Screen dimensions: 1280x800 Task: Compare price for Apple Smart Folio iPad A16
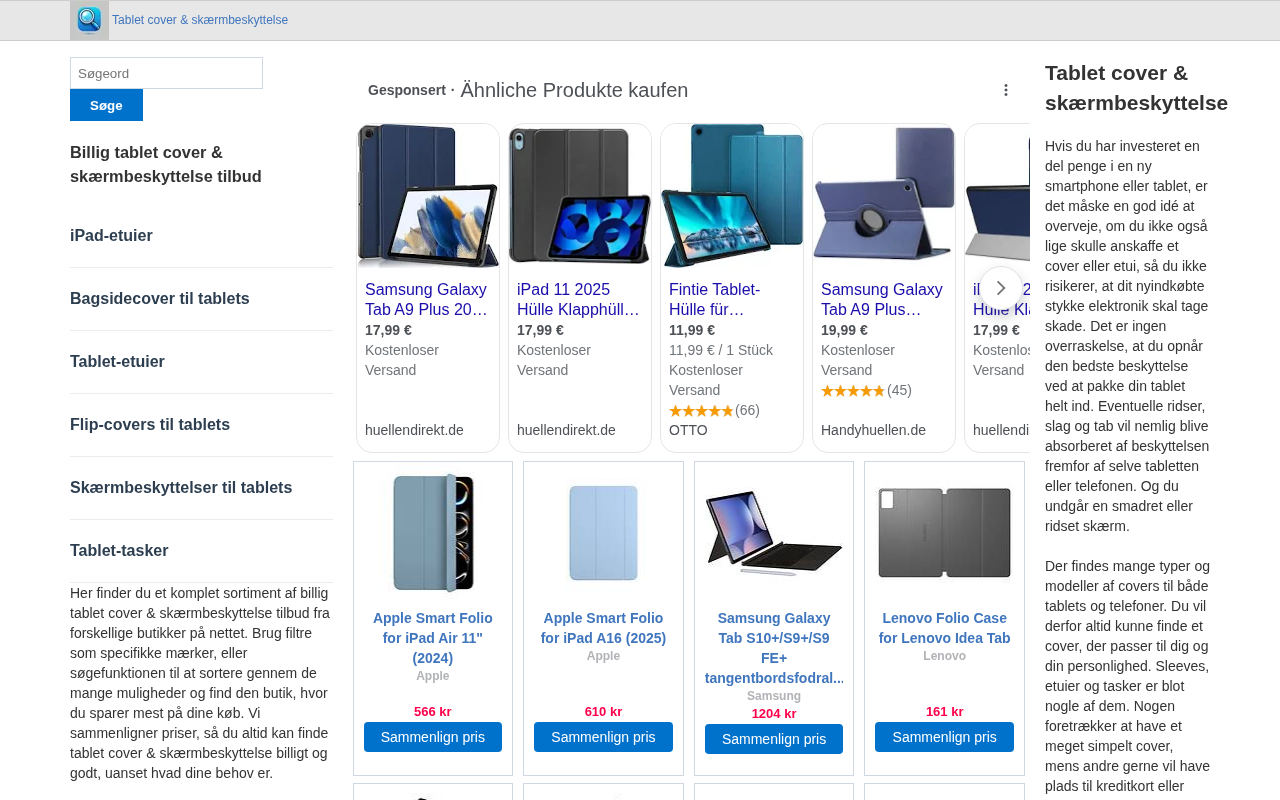(x=603, y=737)
